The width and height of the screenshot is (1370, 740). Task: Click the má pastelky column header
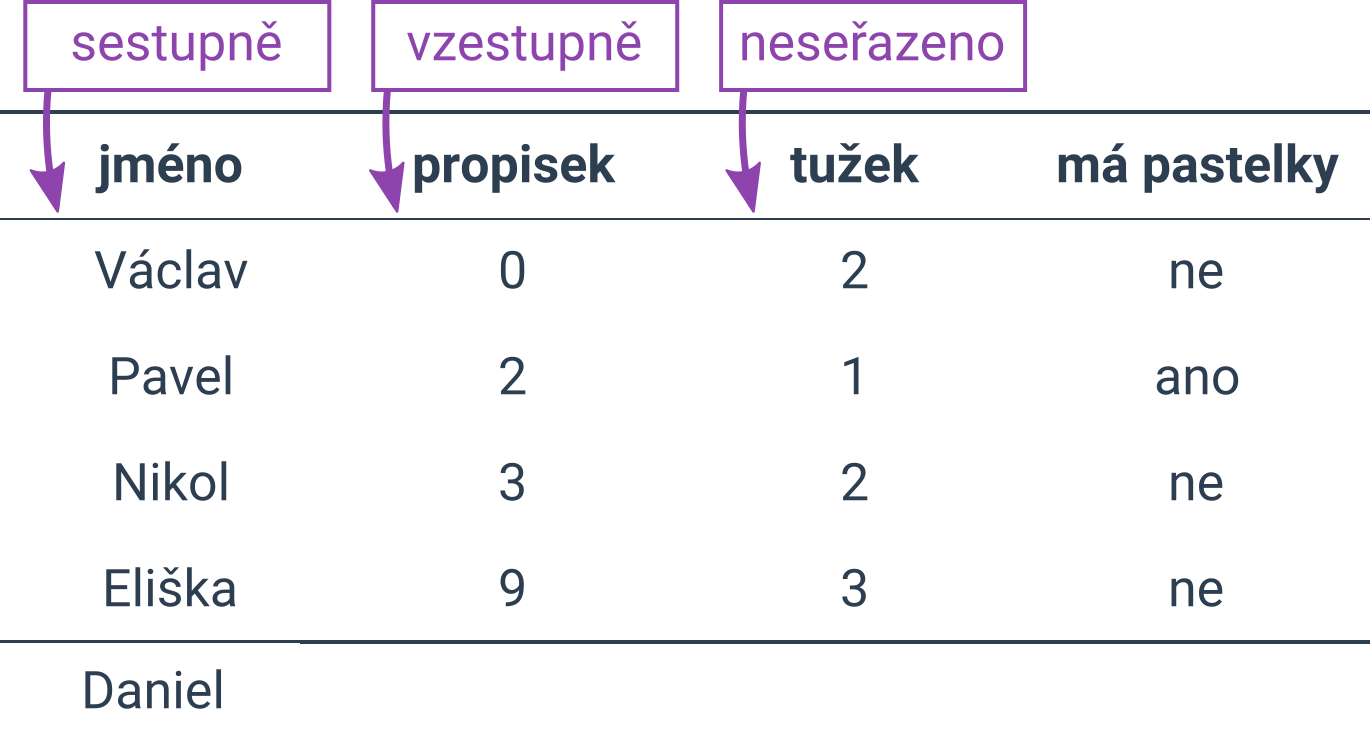point(1197,168)
